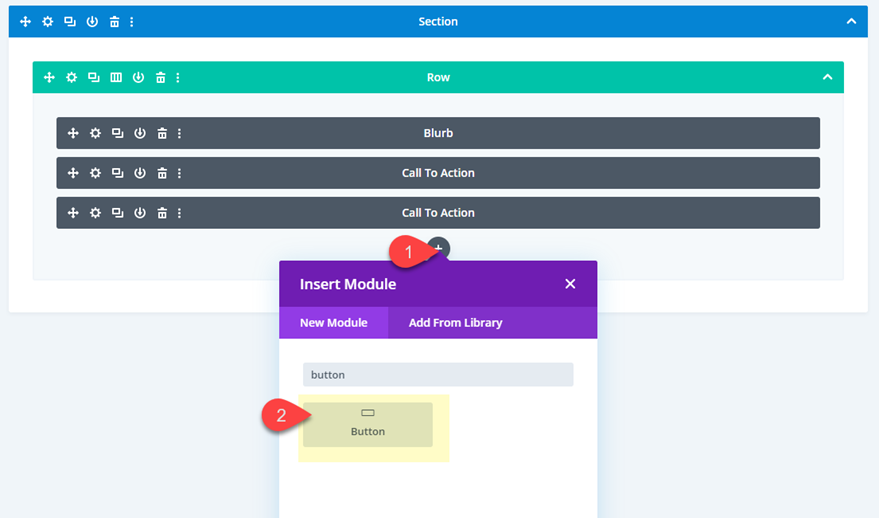Screen dimensions: 880x518
Task: Open second Call To Action settings
Action: [x=95, y=213]
